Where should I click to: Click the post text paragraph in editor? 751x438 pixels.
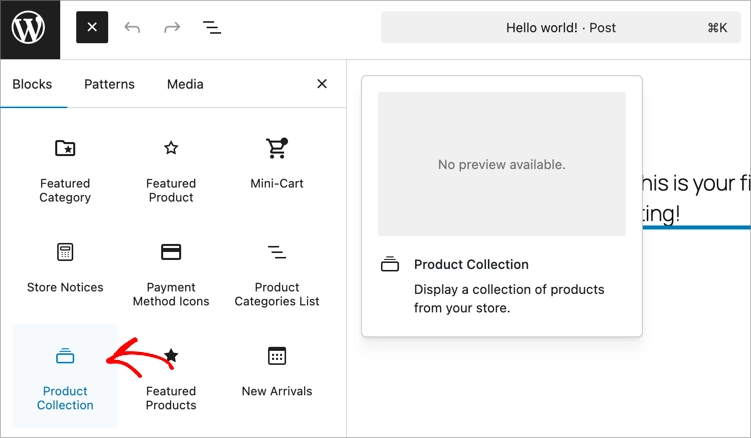click(695, 198)
